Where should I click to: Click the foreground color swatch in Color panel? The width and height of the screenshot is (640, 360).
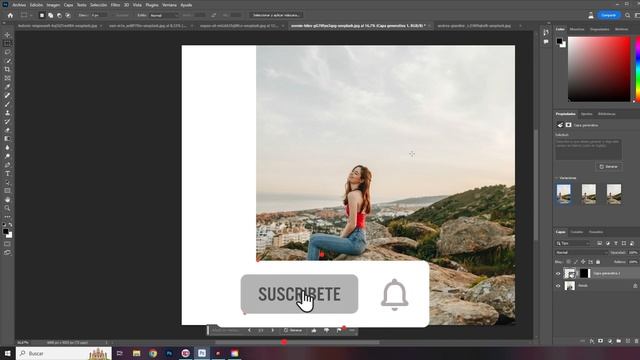pos(559,40)
